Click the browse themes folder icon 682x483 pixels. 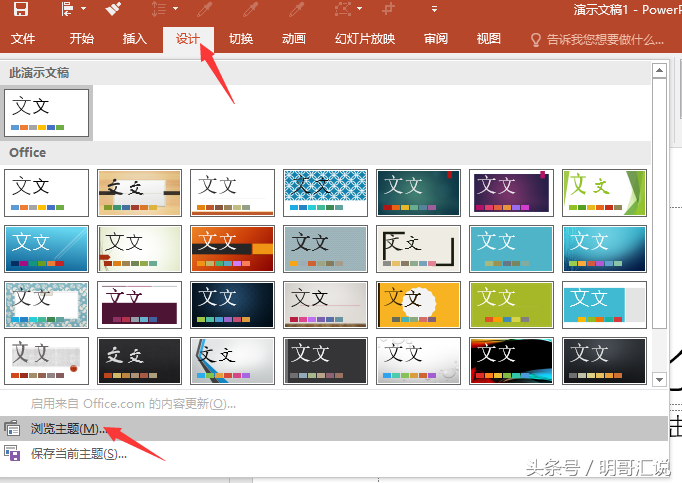pos(12,429)
